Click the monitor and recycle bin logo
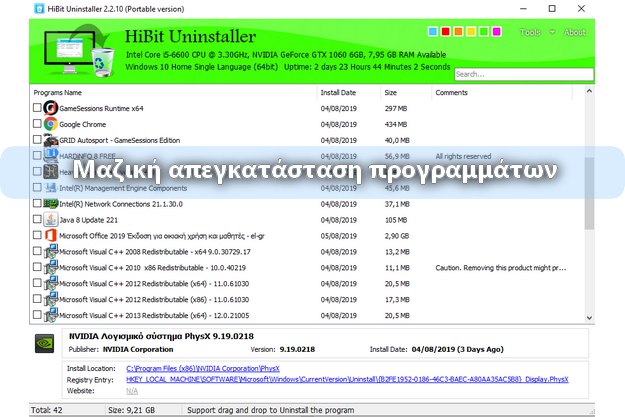The width and height of the screenshot is (625, 417). click(x=79, y=52)
